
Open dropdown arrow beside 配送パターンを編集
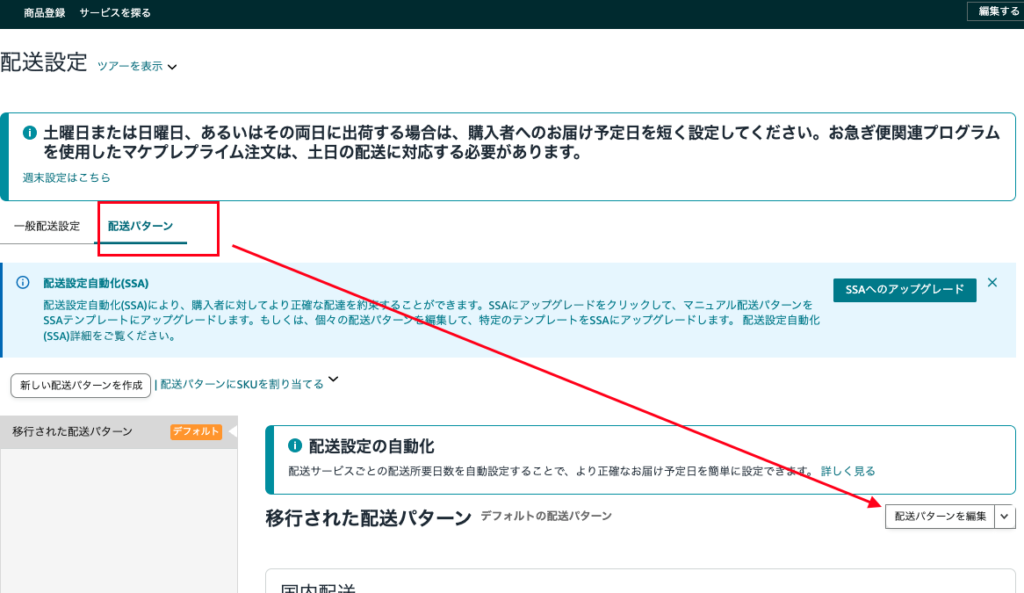(x=1005, y=516)
